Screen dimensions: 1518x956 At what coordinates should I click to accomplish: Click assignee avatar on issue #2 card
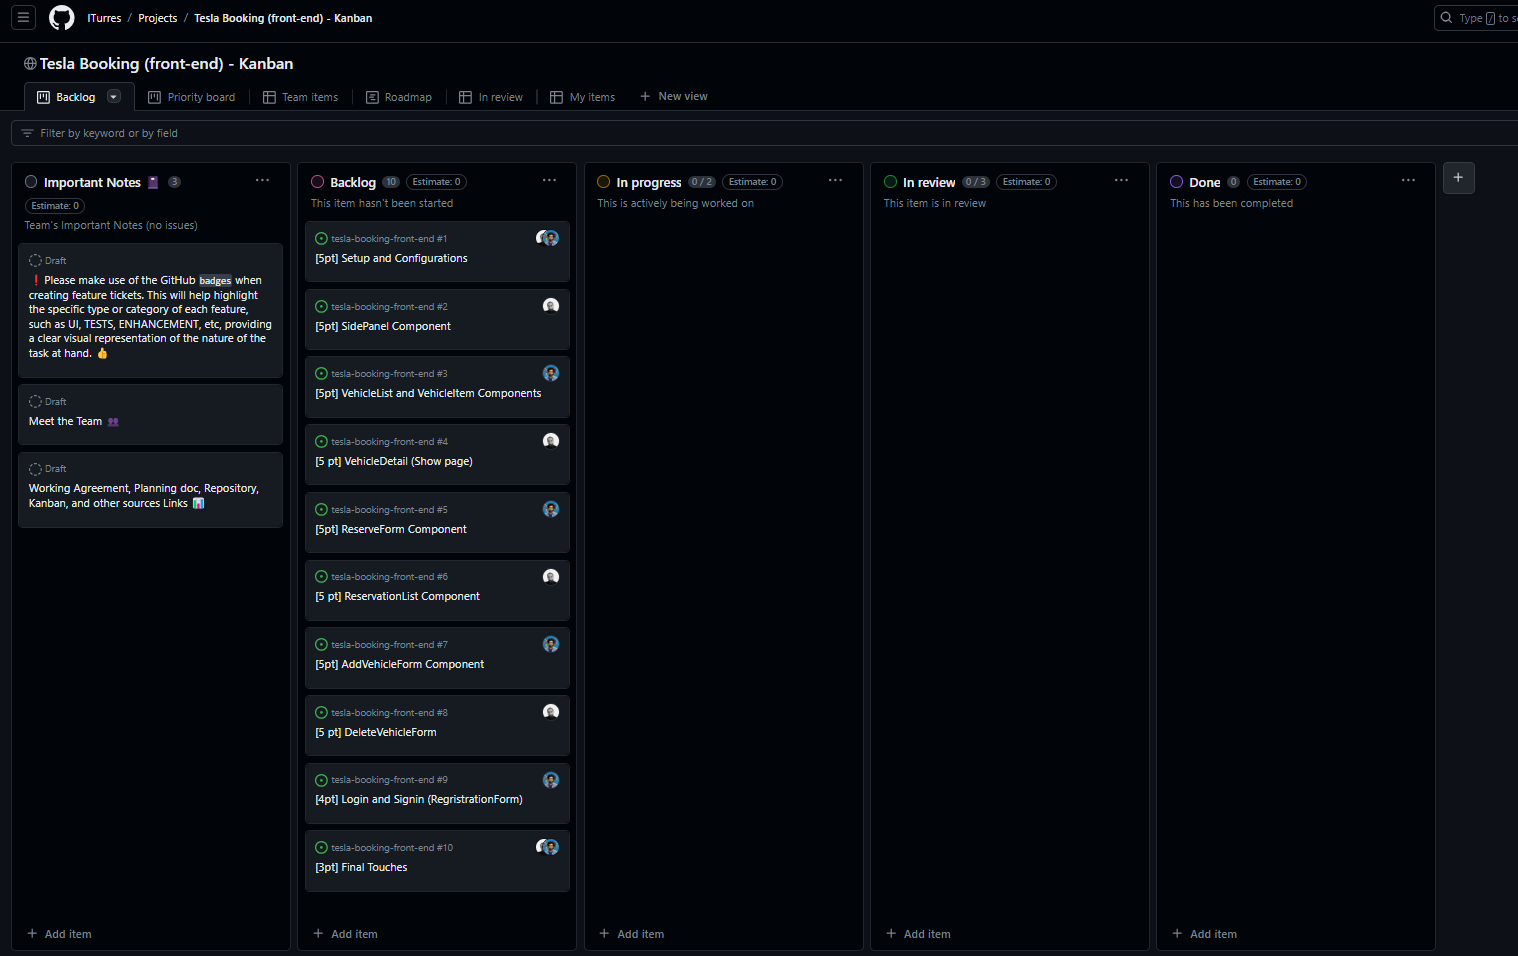(551, 306)
